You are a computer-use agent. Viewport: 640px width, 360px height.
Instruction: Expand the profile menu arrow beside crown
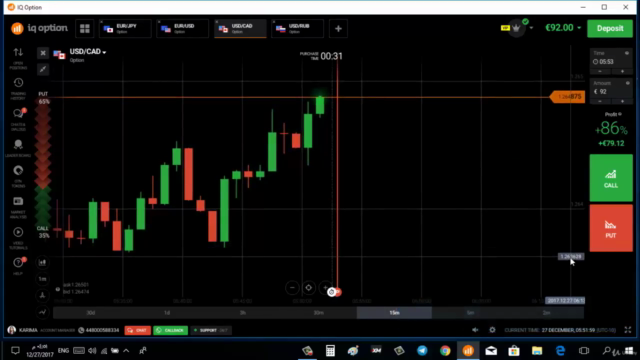[x=531, y=28]
